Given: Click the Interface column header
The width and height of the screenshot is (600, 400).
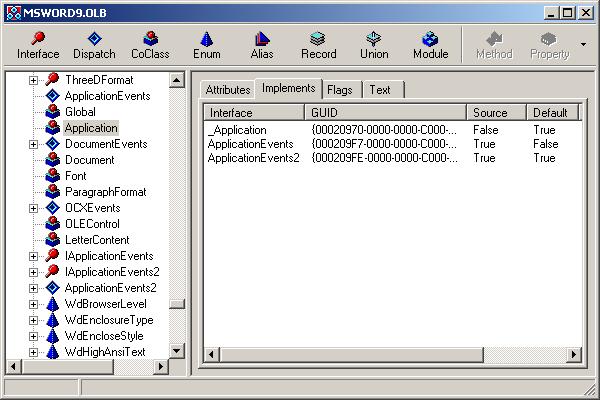Looking at the screenshot, I should click(x=254, y=113).
